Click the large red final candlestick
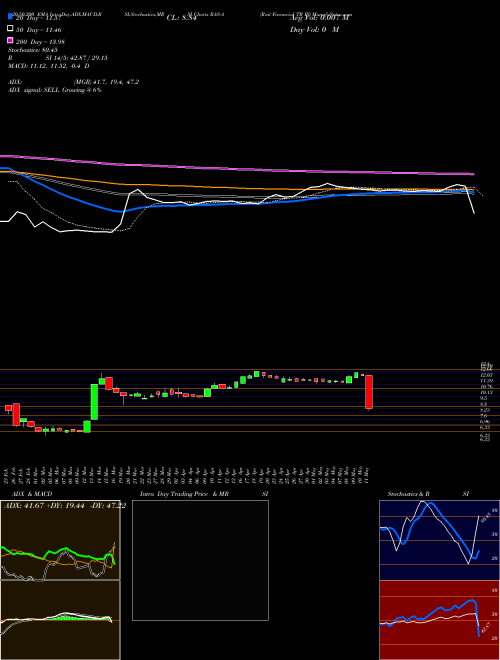Image resolution: width=500 pixels, height=660 pixels. pos(369,392)
